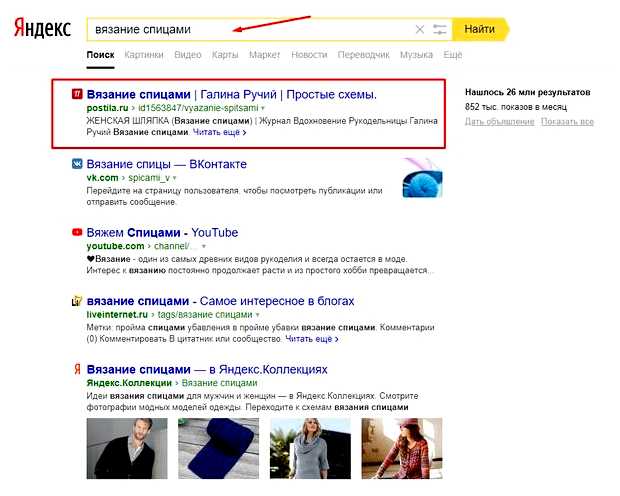The width and height of the screenshot is (620, 496).
Task: Open the Карты tab
Action: click(225, 55)
